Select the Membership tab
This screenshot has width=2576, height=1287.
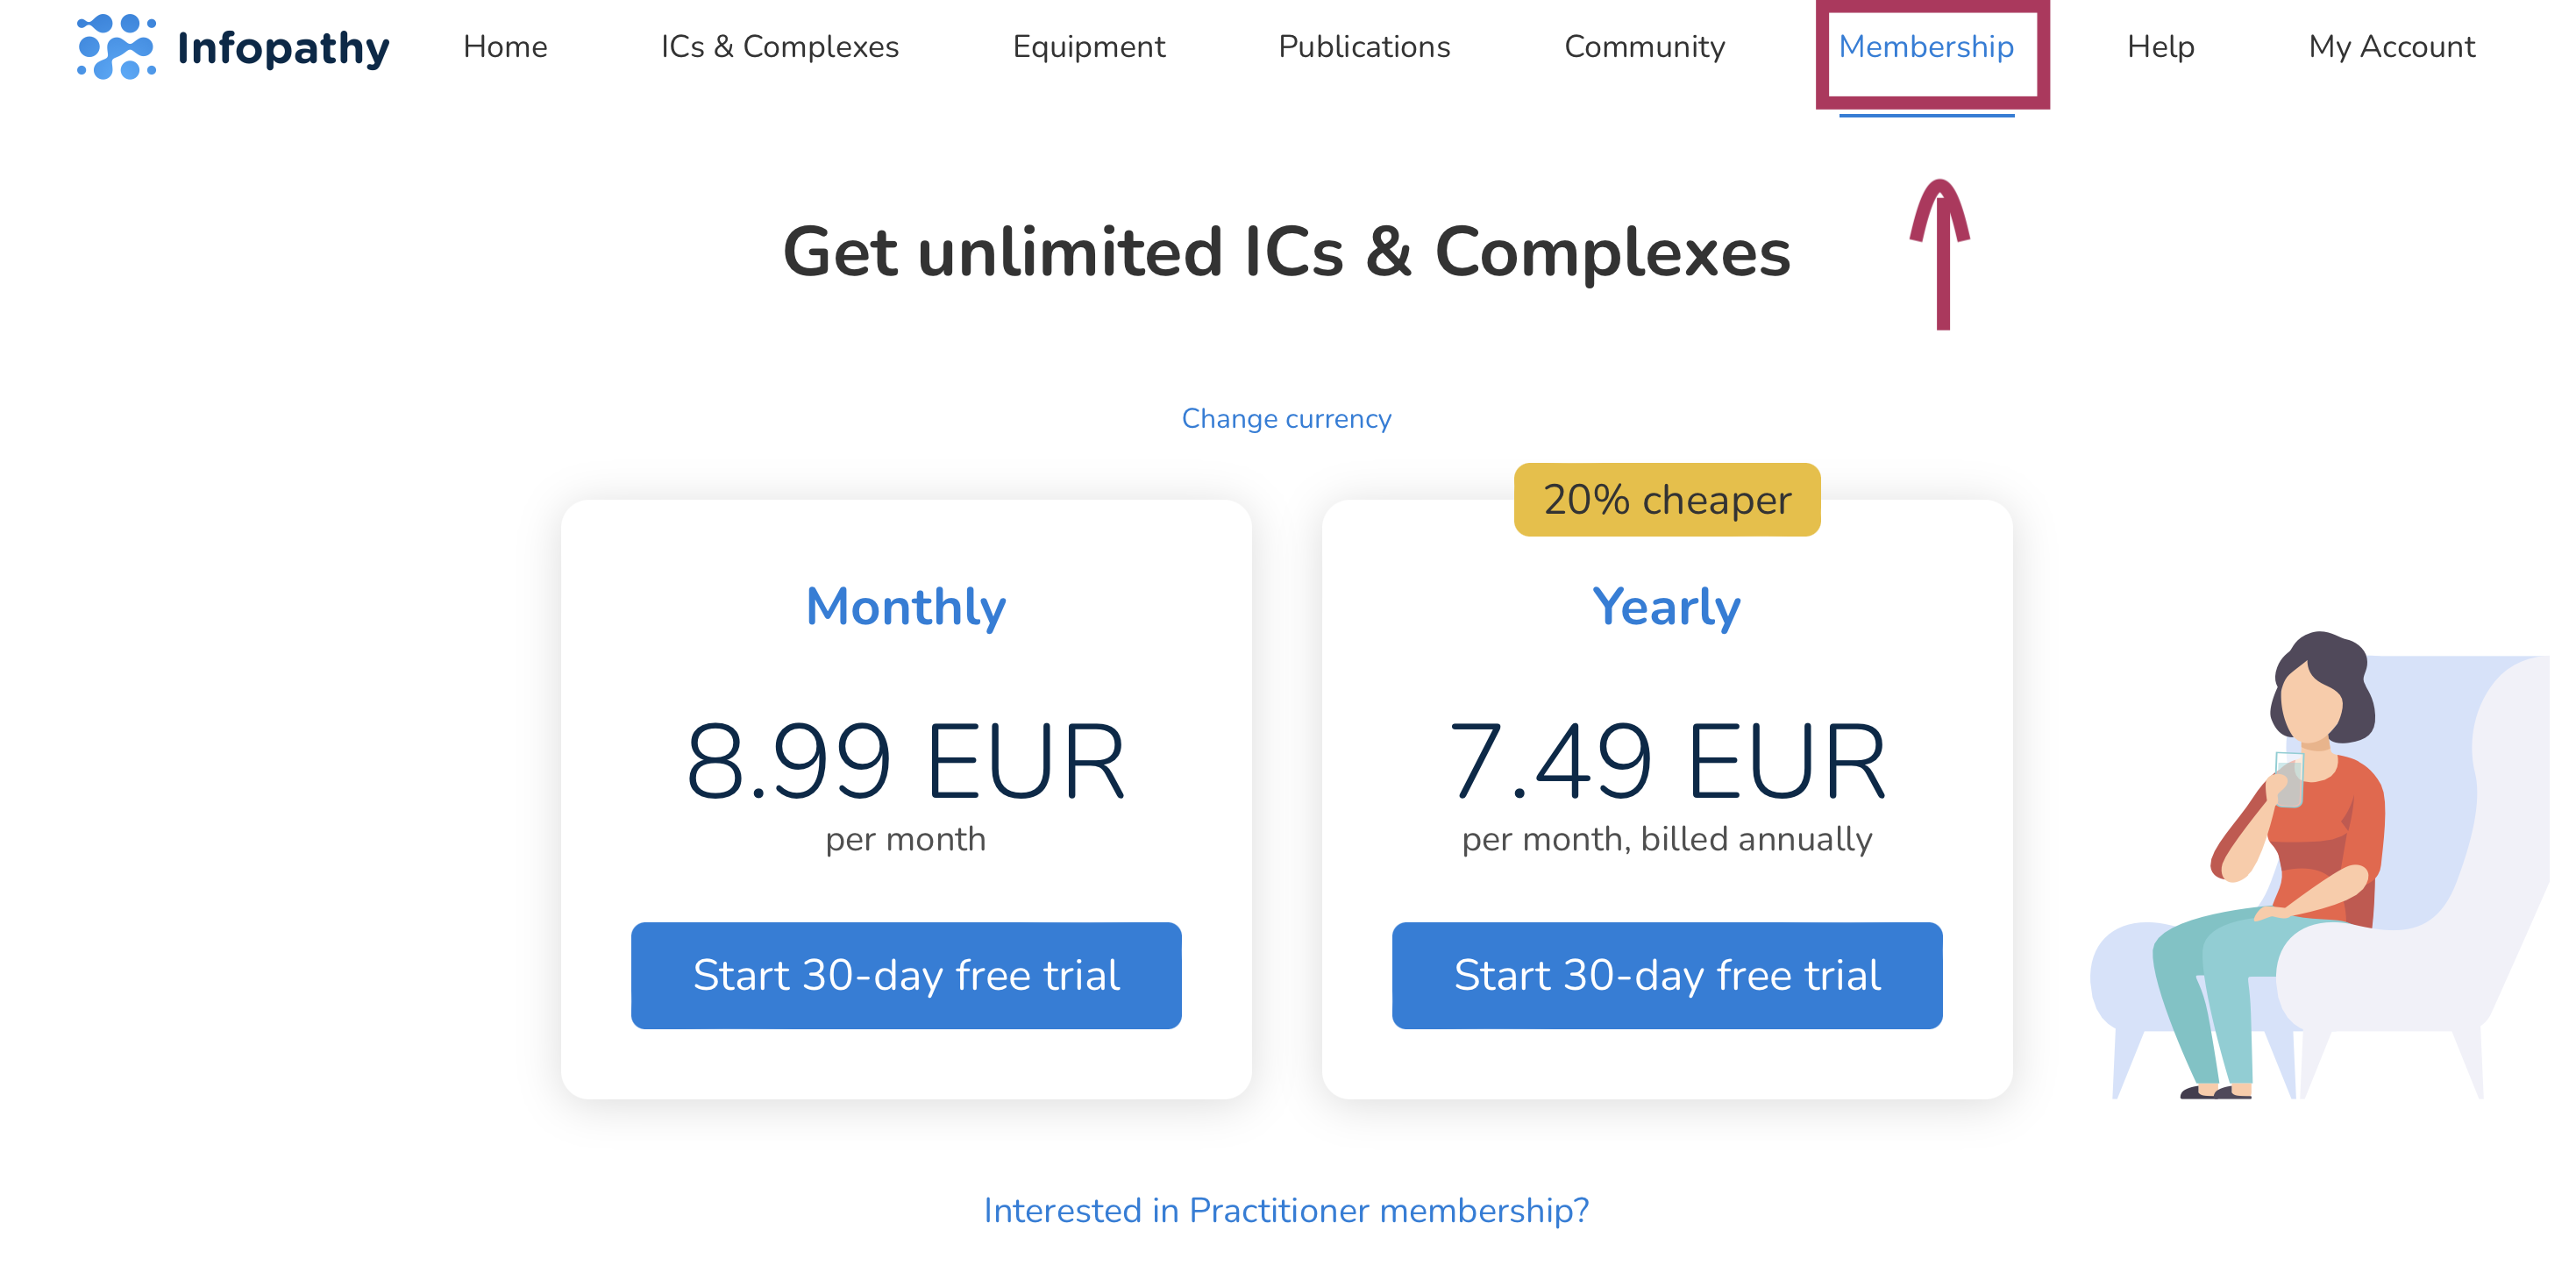tap(1925, 47)
